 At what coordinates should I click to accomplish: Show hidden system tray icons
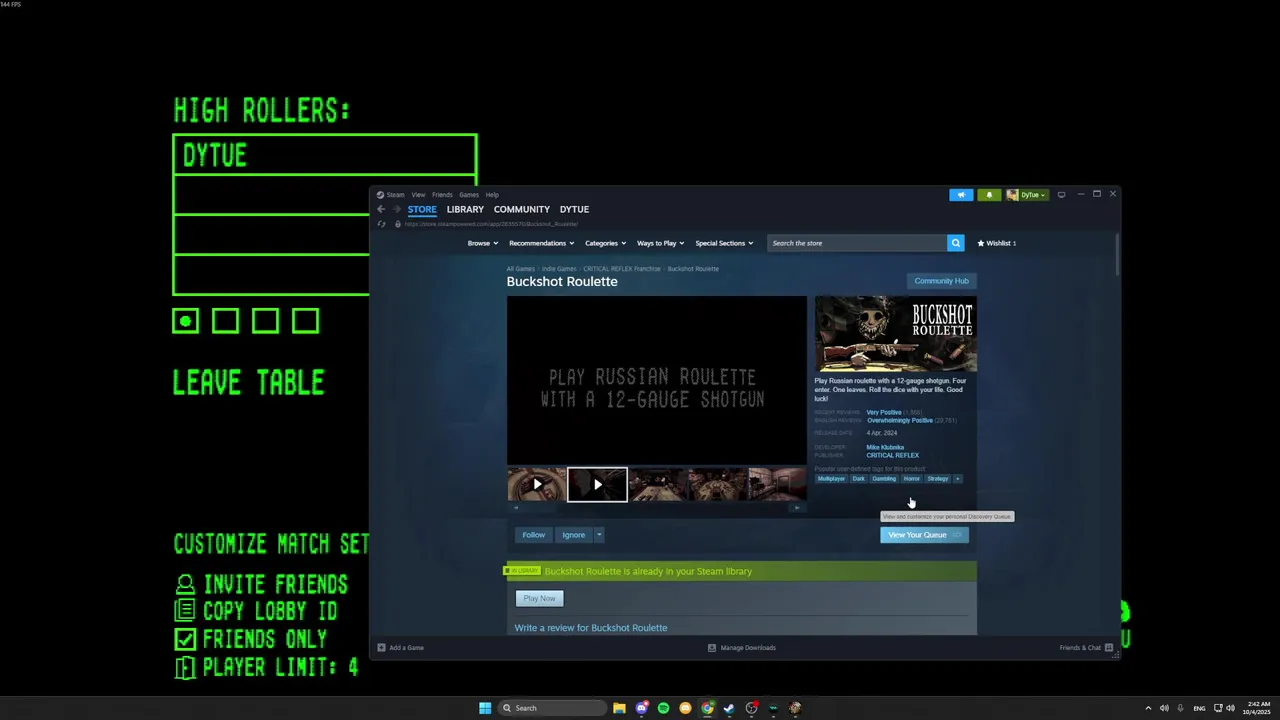tap(1148, 708)
